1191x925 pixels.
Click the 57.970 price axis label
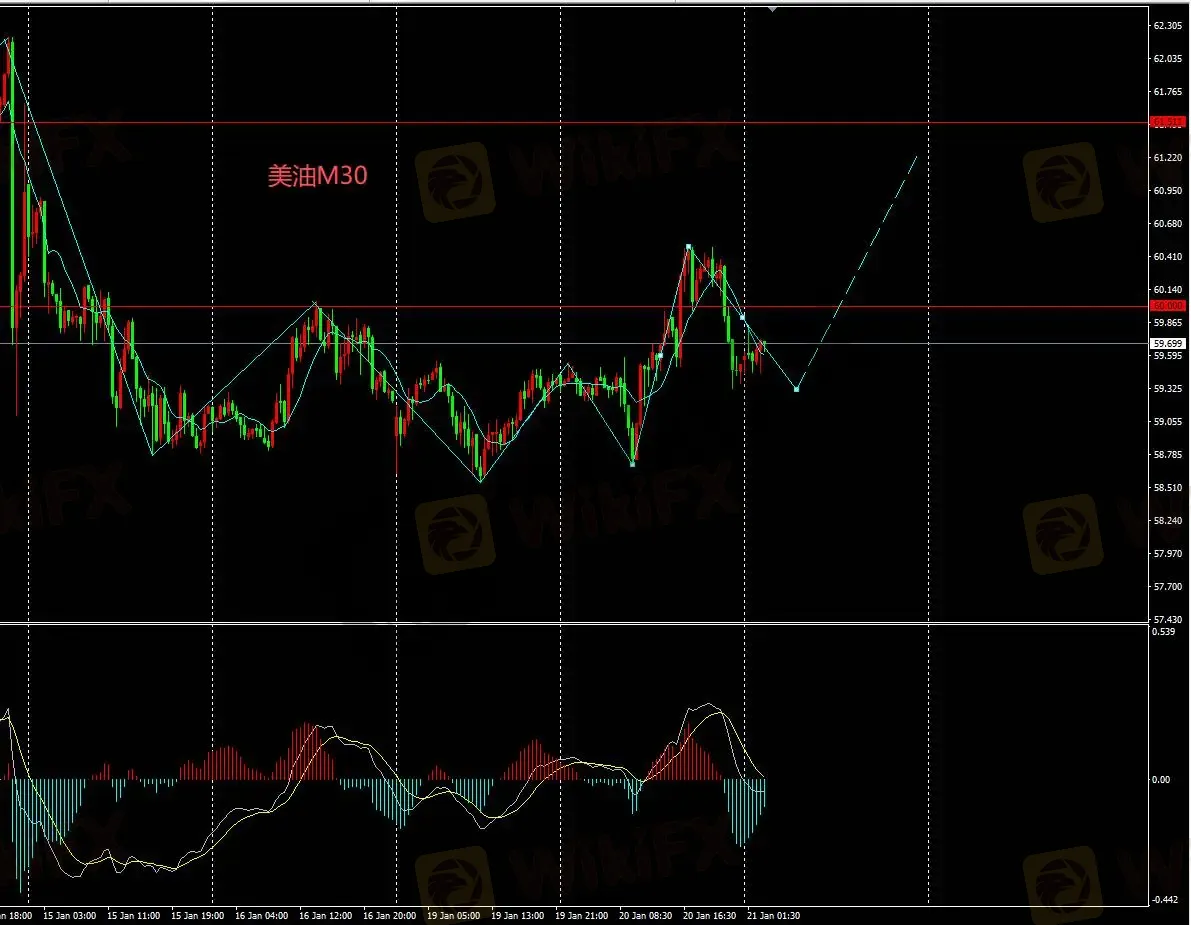1167,554
